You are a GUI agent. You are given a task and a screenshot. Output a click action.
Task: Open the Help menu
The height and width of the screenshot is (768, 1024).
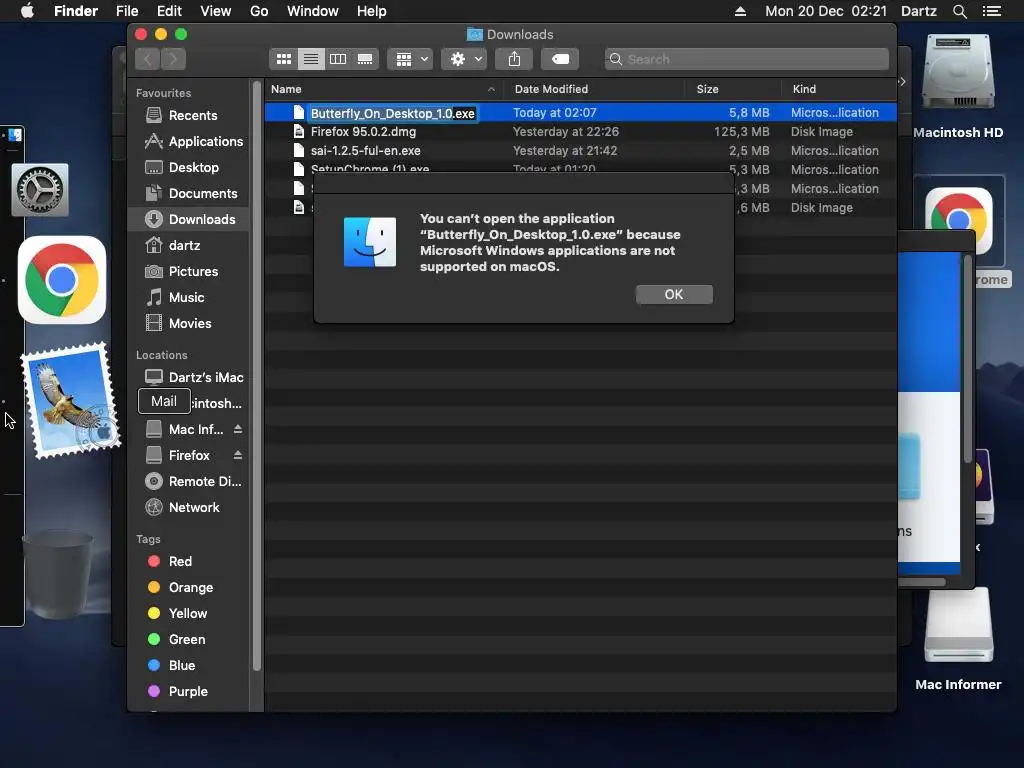tap(372, 11)
